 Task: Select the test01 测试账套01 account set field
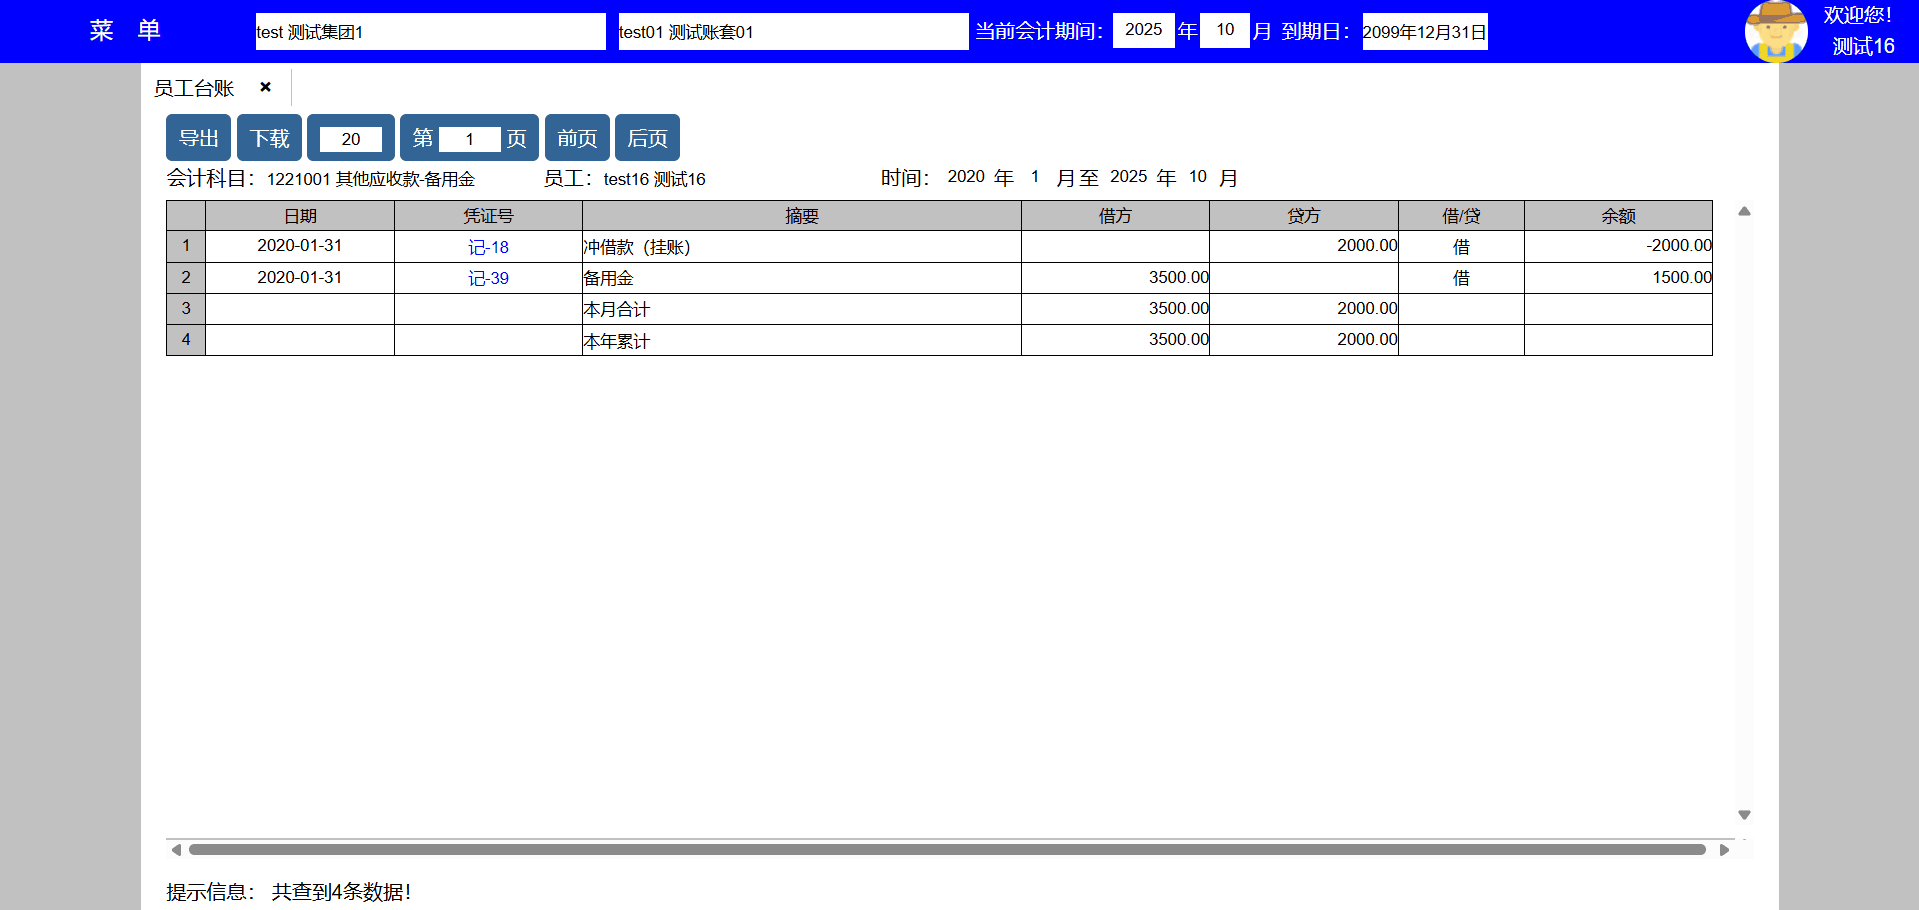coord(792,32)
